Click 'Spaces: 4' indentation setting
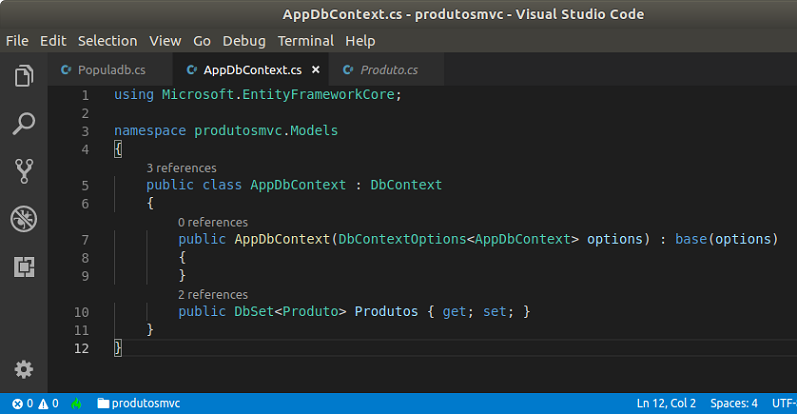 pos(733,404)
